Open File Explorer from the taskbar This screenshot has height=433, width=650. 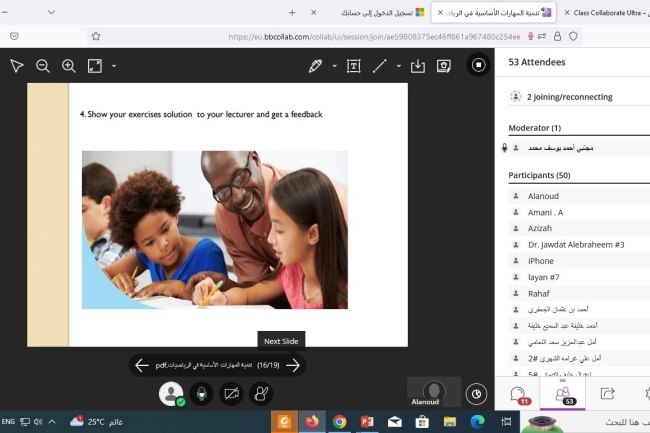click(x=450, y=422)
